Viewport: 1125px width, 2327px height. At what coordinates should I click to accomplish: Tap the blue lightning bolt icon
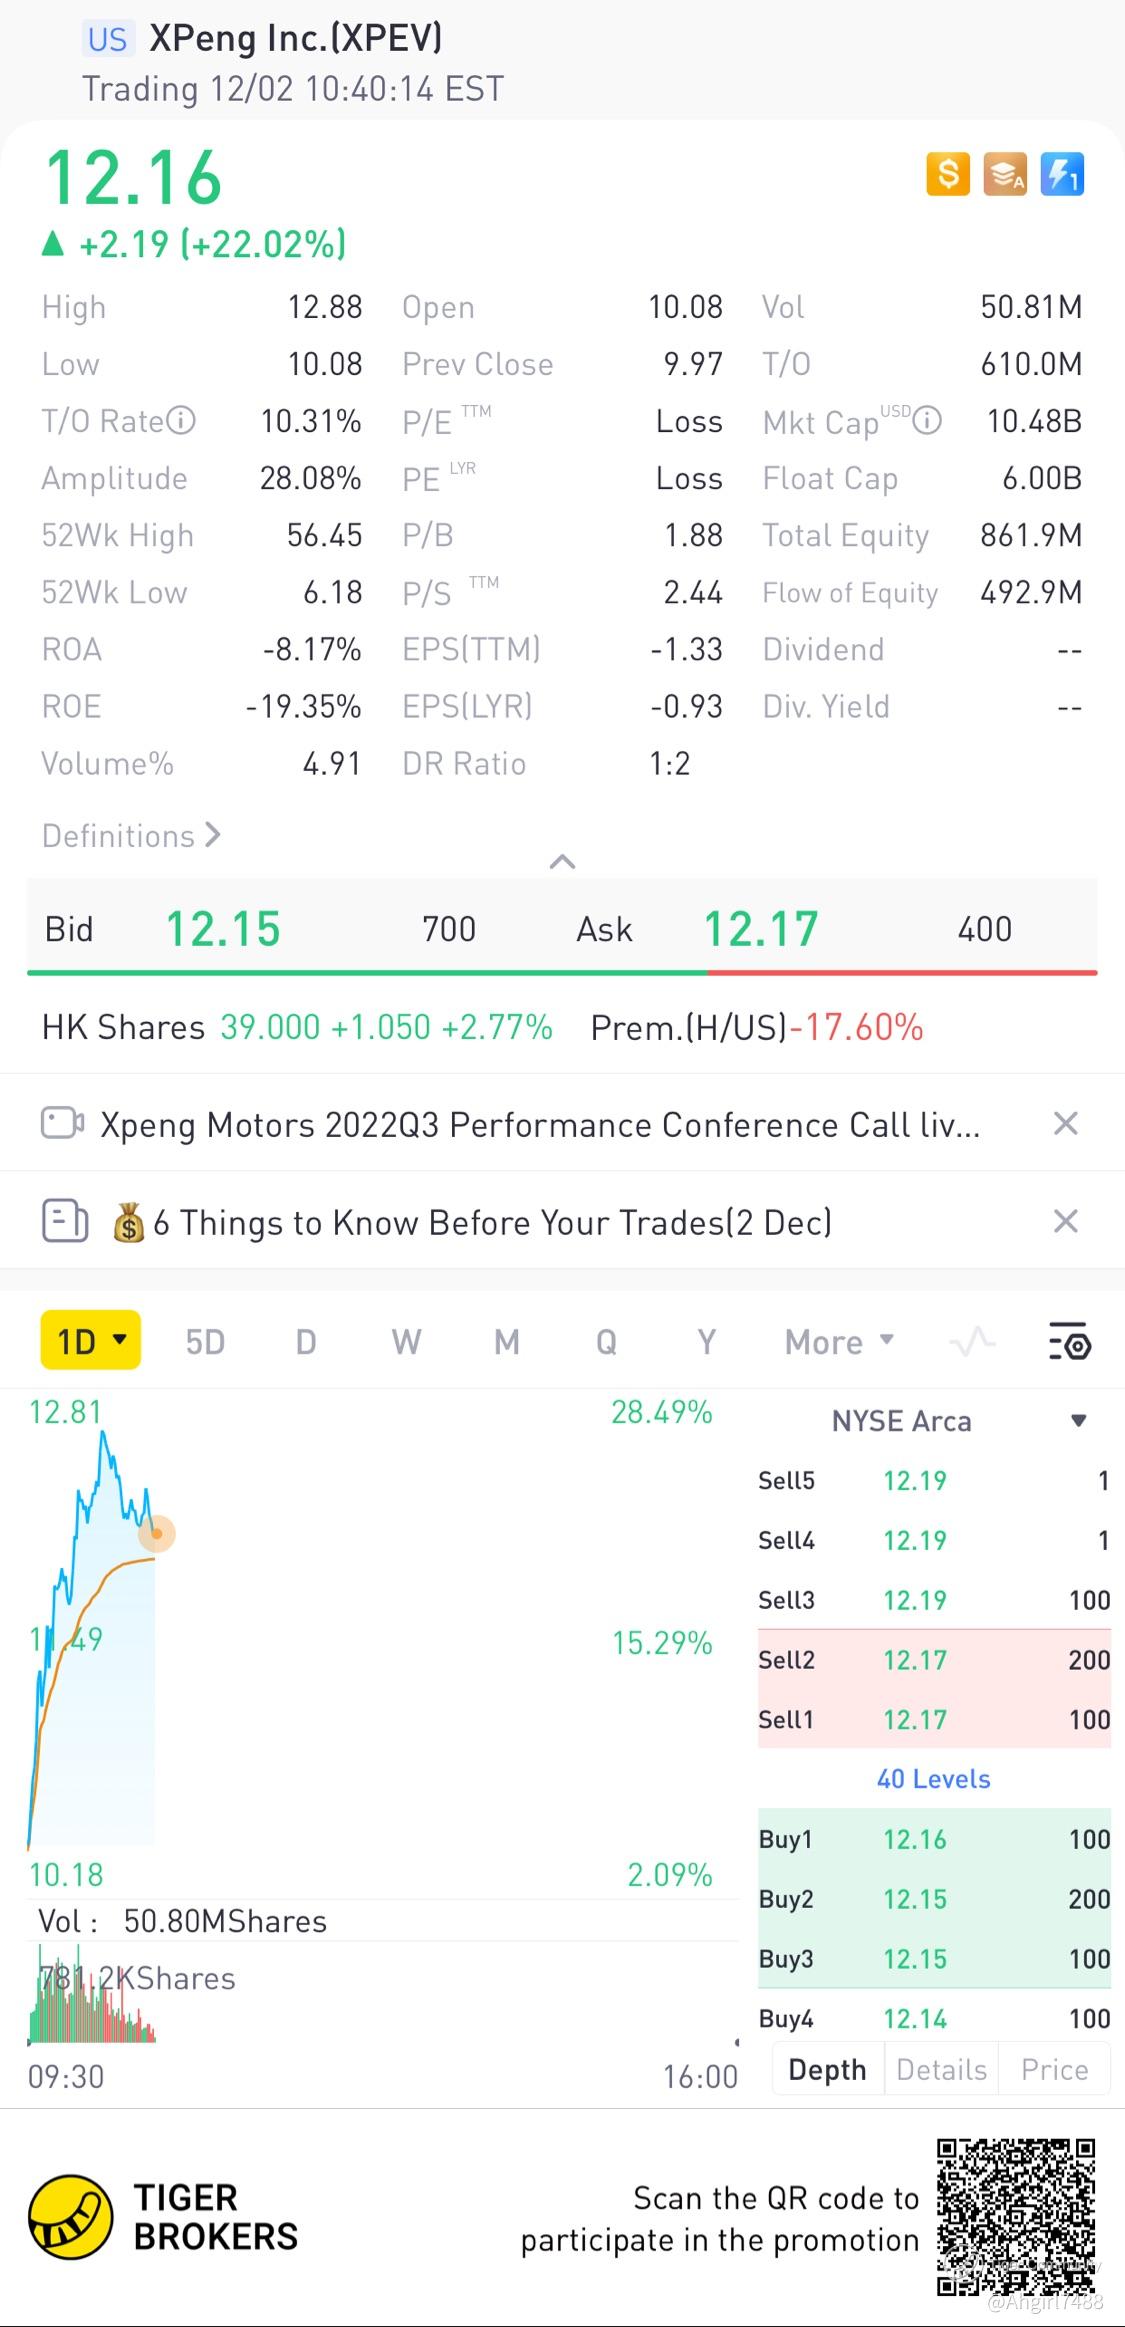[x=1062, y=174]
